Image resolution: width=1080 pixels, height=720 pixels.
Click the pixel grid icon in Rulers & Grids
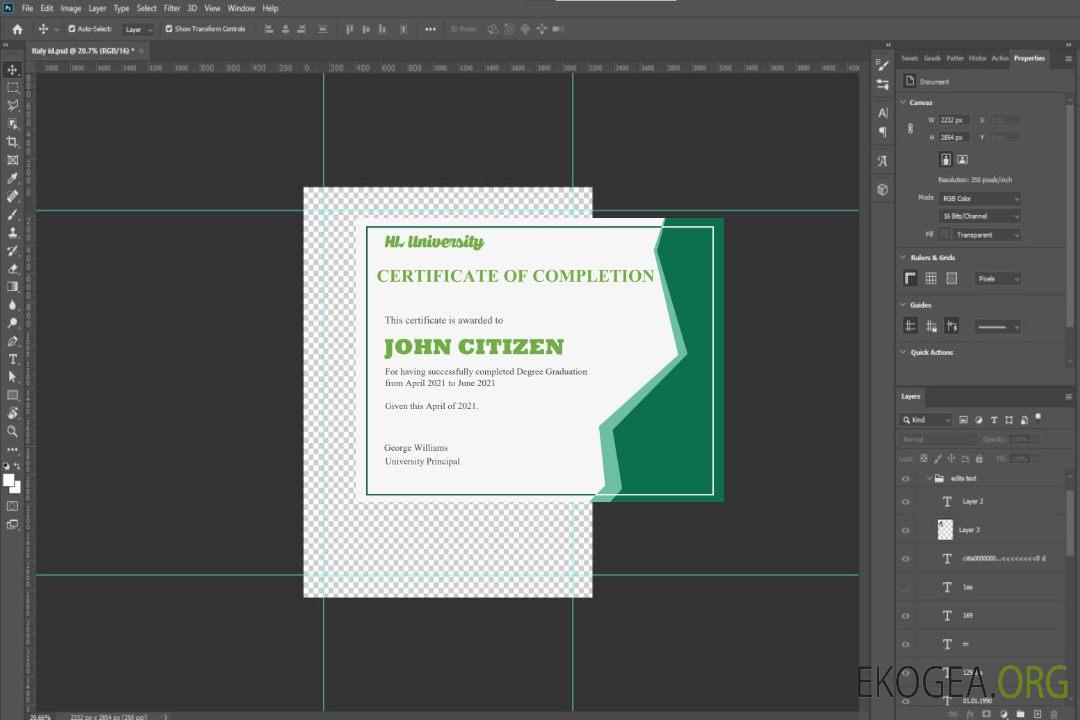(x=951, y=279)
